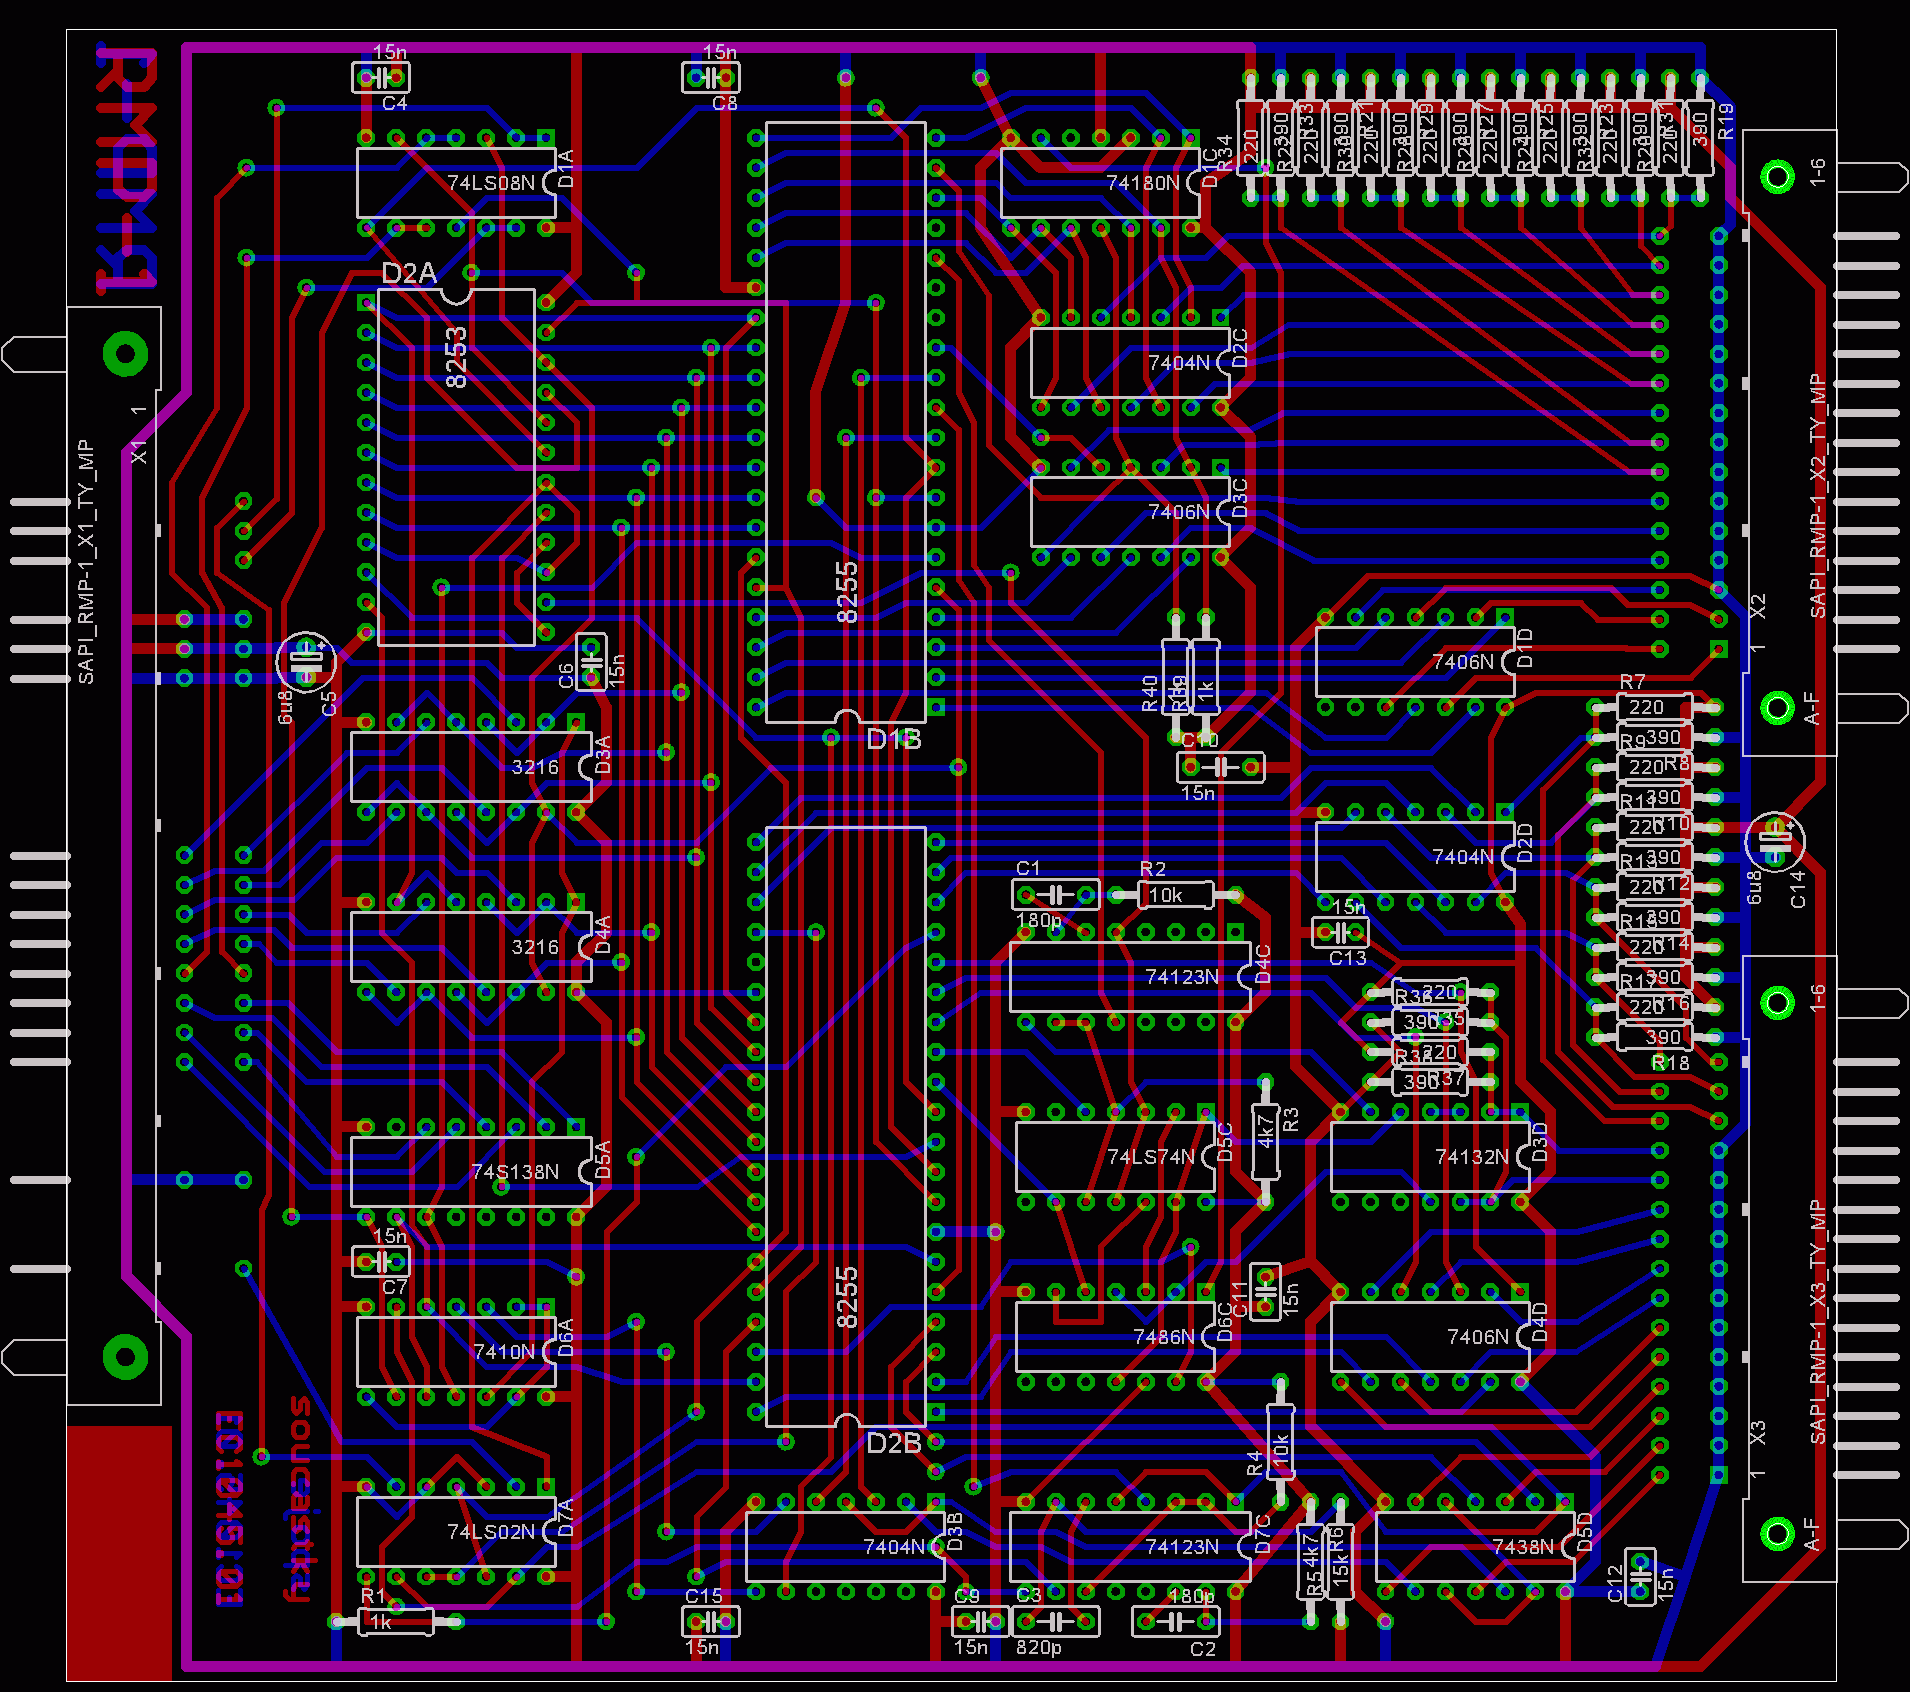1910x1692 pixels.
Task: Select the RMD11 board name text
Action: [127, 170]
